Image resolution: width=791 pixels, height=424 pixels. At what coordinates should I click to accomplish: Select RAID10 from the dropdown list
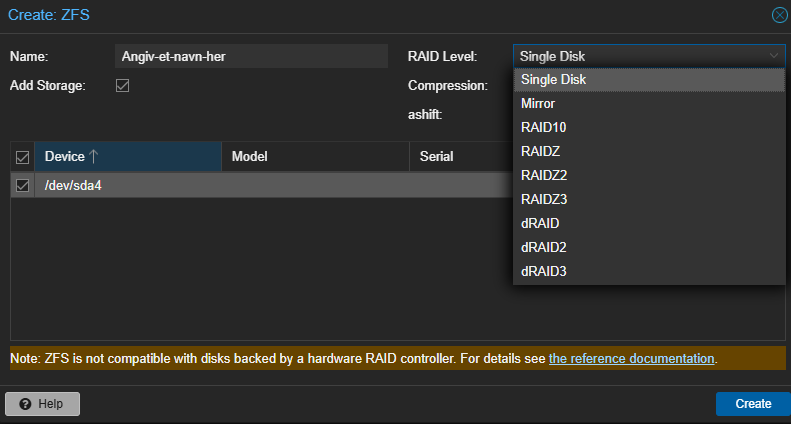point(649,128)
